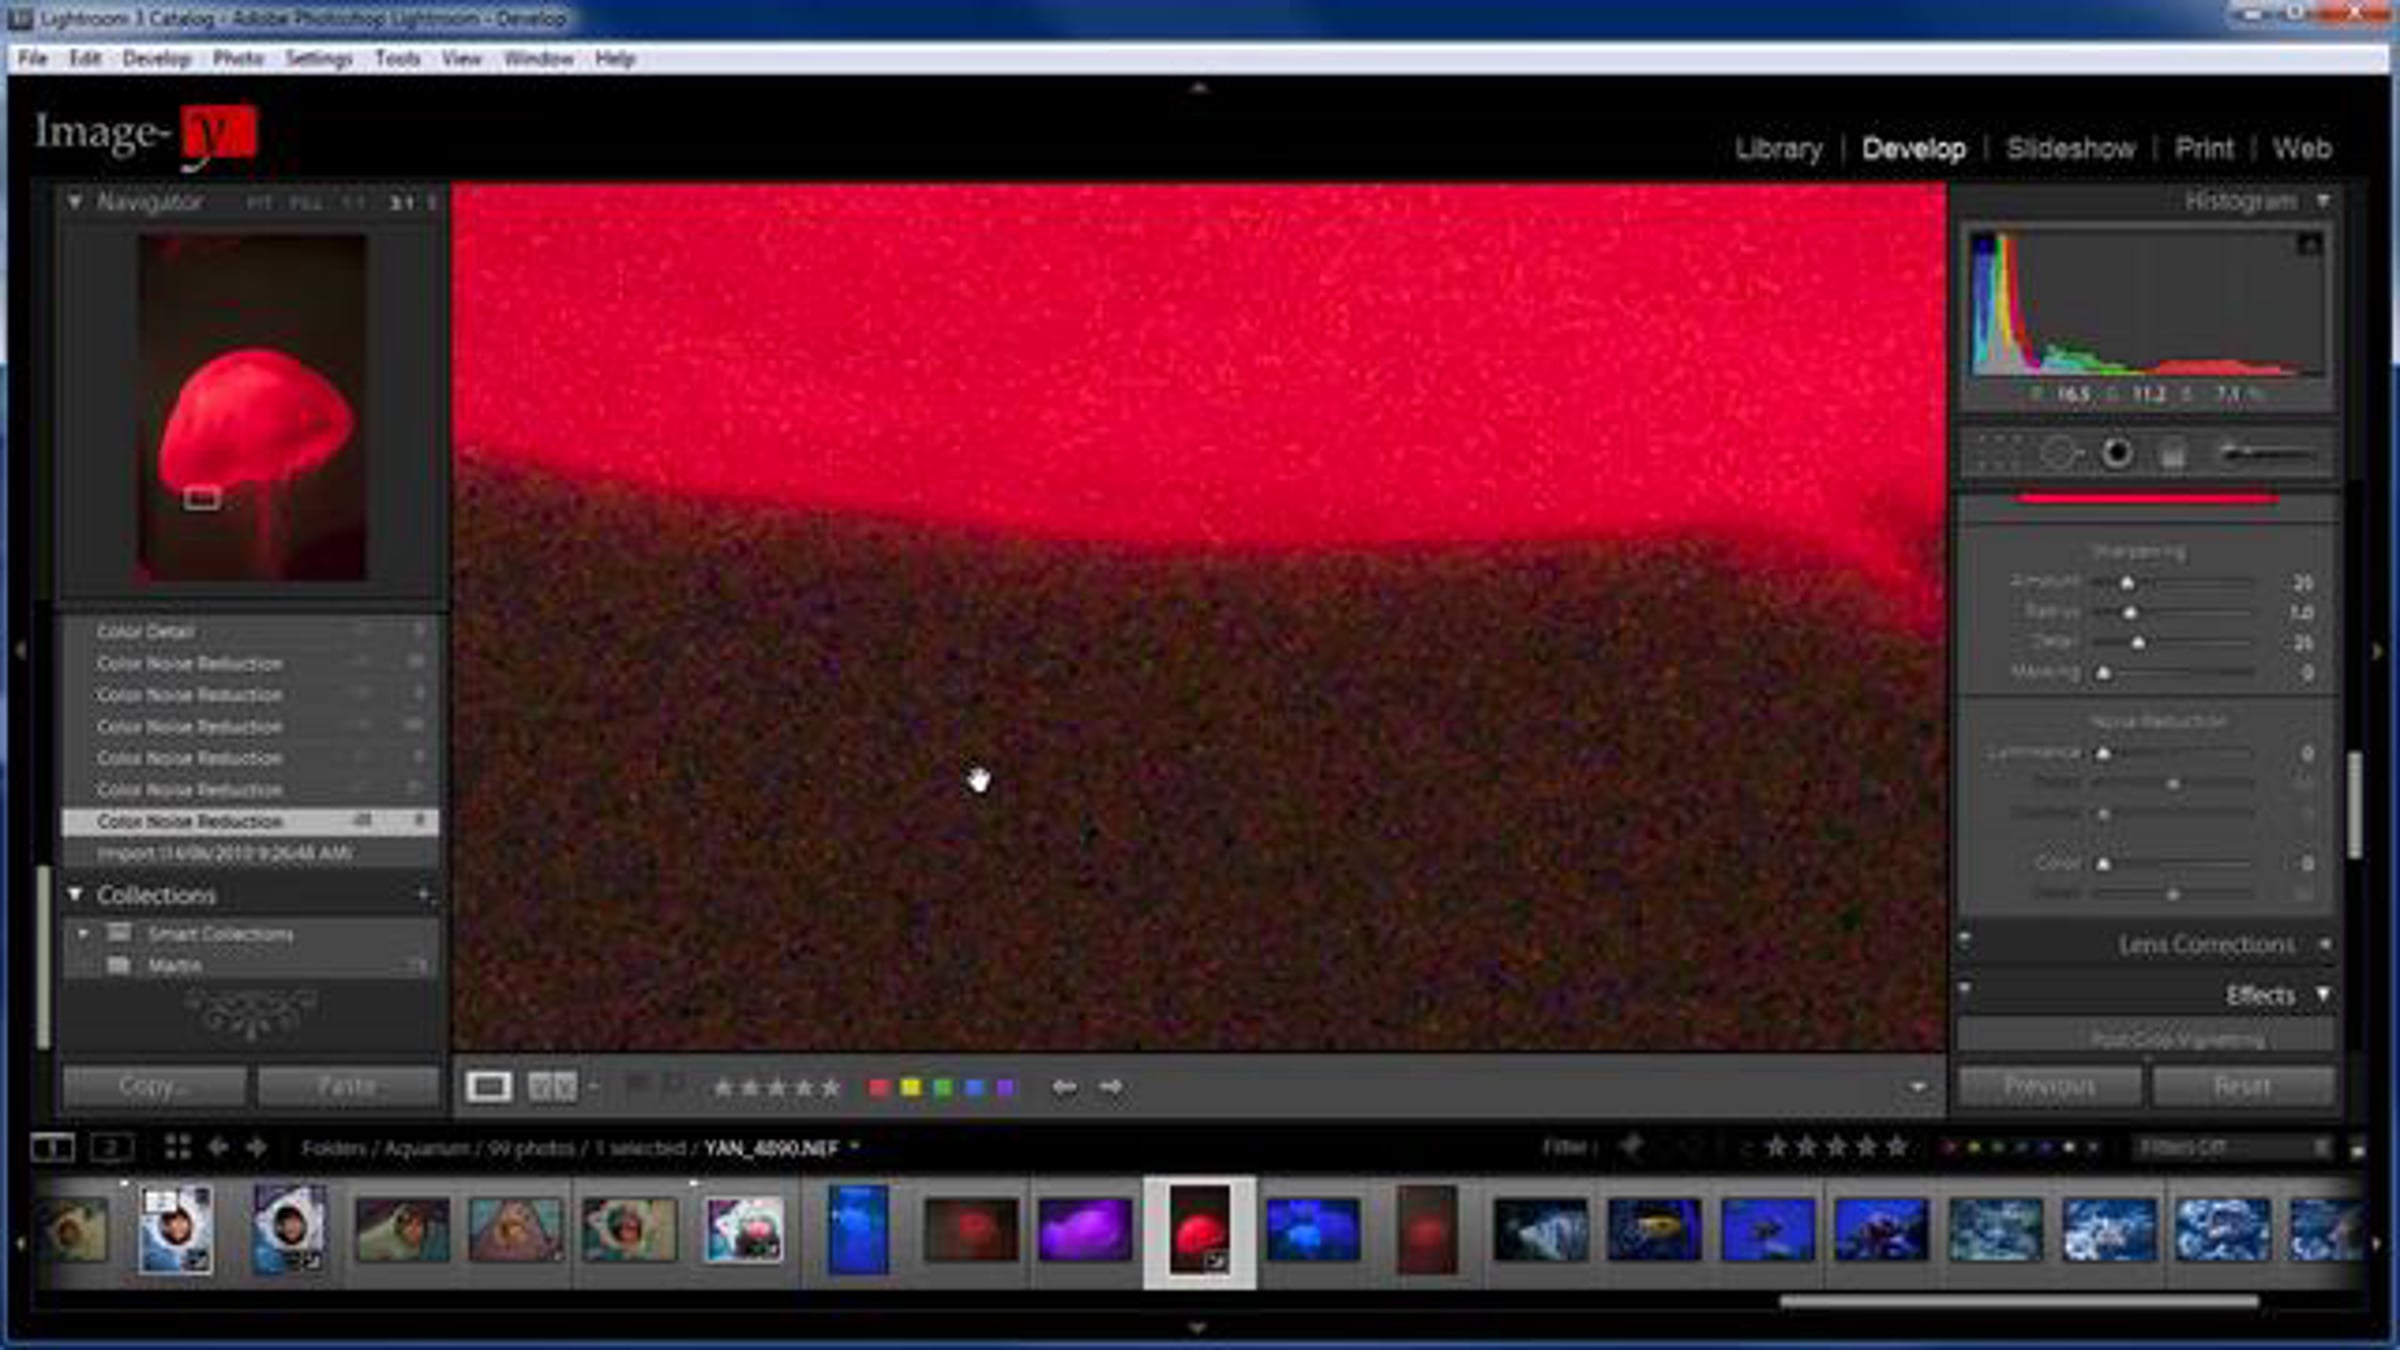Set rating to one star in toolbar
The width and height of the screenshot is (2400, 1350).
tap(722, 1087)
